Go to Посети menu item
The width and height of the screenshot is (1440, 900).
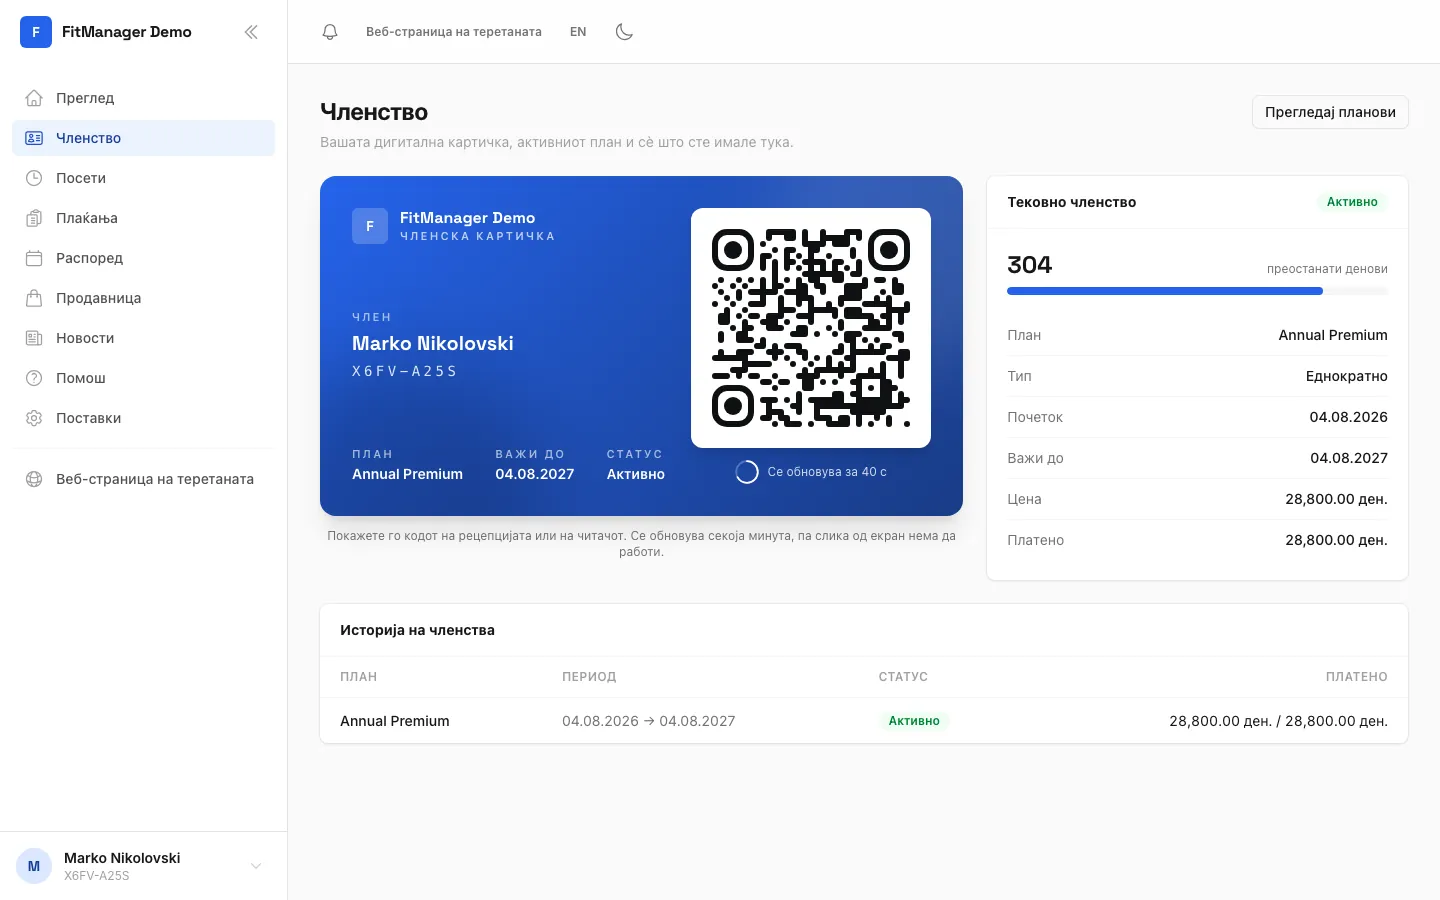143,178
